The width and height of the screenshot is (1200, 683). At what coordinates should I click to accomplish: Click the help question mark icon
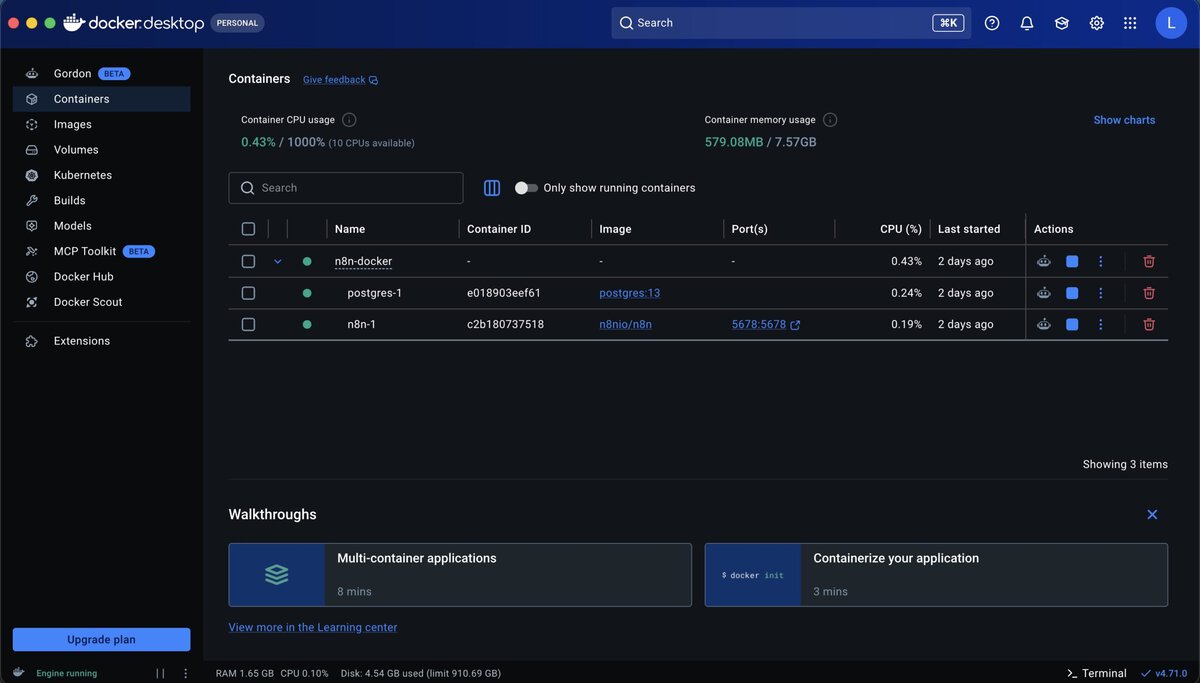coord(992,23)
